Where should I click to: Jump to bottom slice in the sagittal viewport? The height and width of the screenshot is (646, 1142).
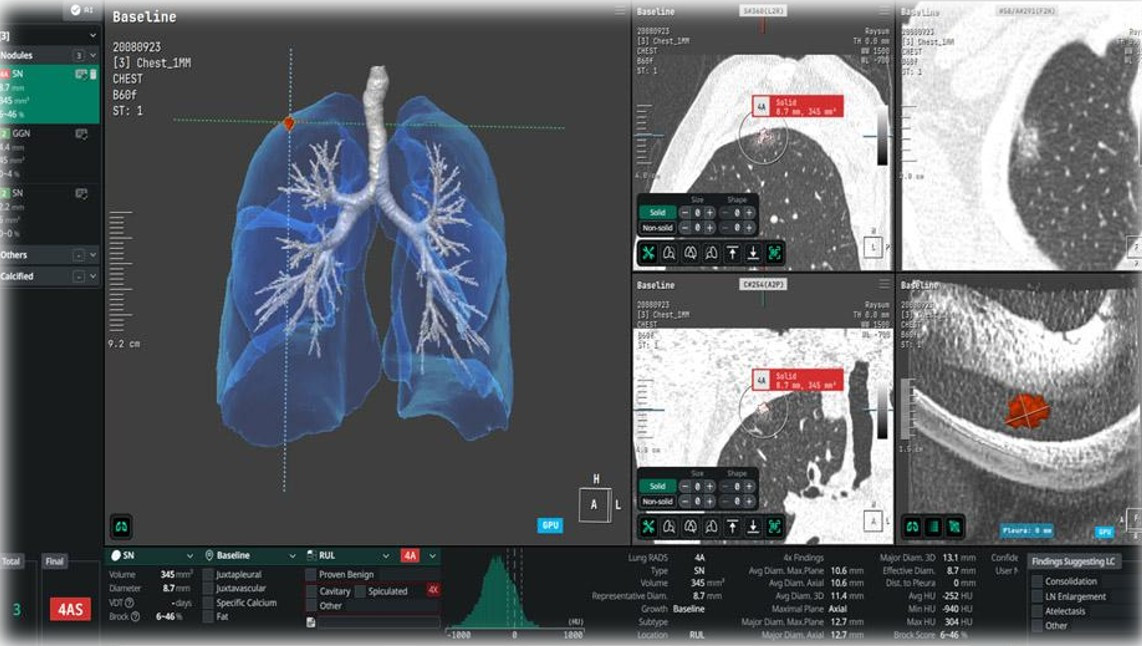[x=753, y=253]
